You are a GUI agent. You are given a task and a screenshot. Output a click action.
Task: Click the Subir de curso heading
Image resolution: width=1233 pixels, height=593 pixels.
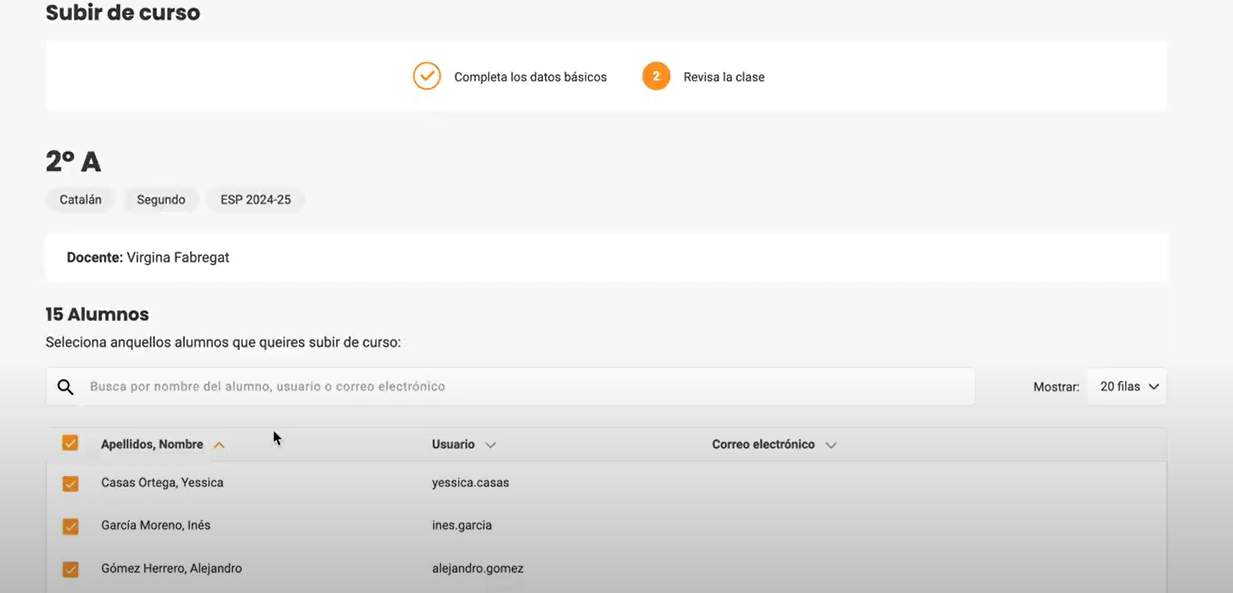123,13
